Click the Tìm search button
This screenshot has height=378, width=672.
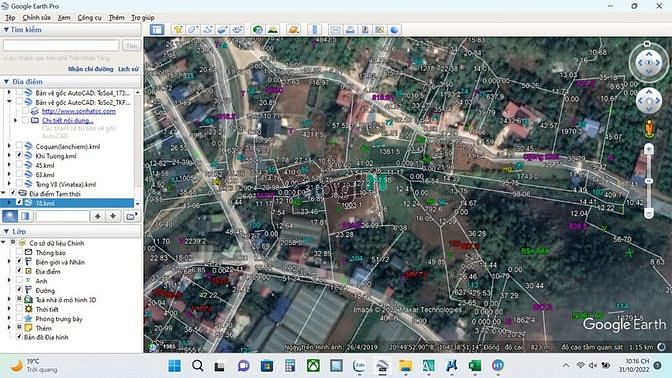131,45
